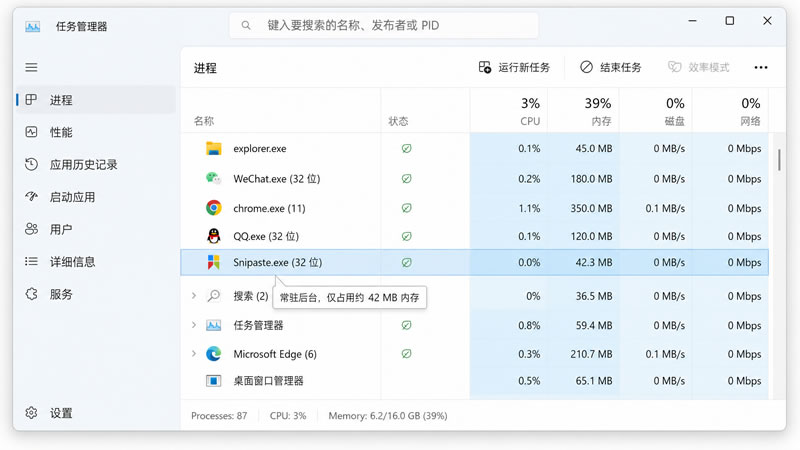Minimize the Task Manager window
This screenshot has height=450, width=800.
[692, 21]
